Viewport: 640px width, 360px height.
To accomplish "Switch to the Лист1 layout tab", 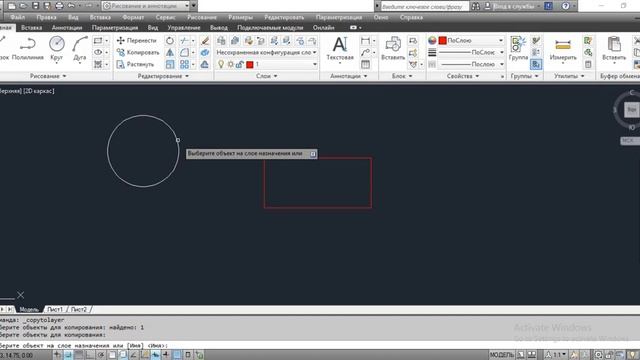I will click(x=55, y=309).
